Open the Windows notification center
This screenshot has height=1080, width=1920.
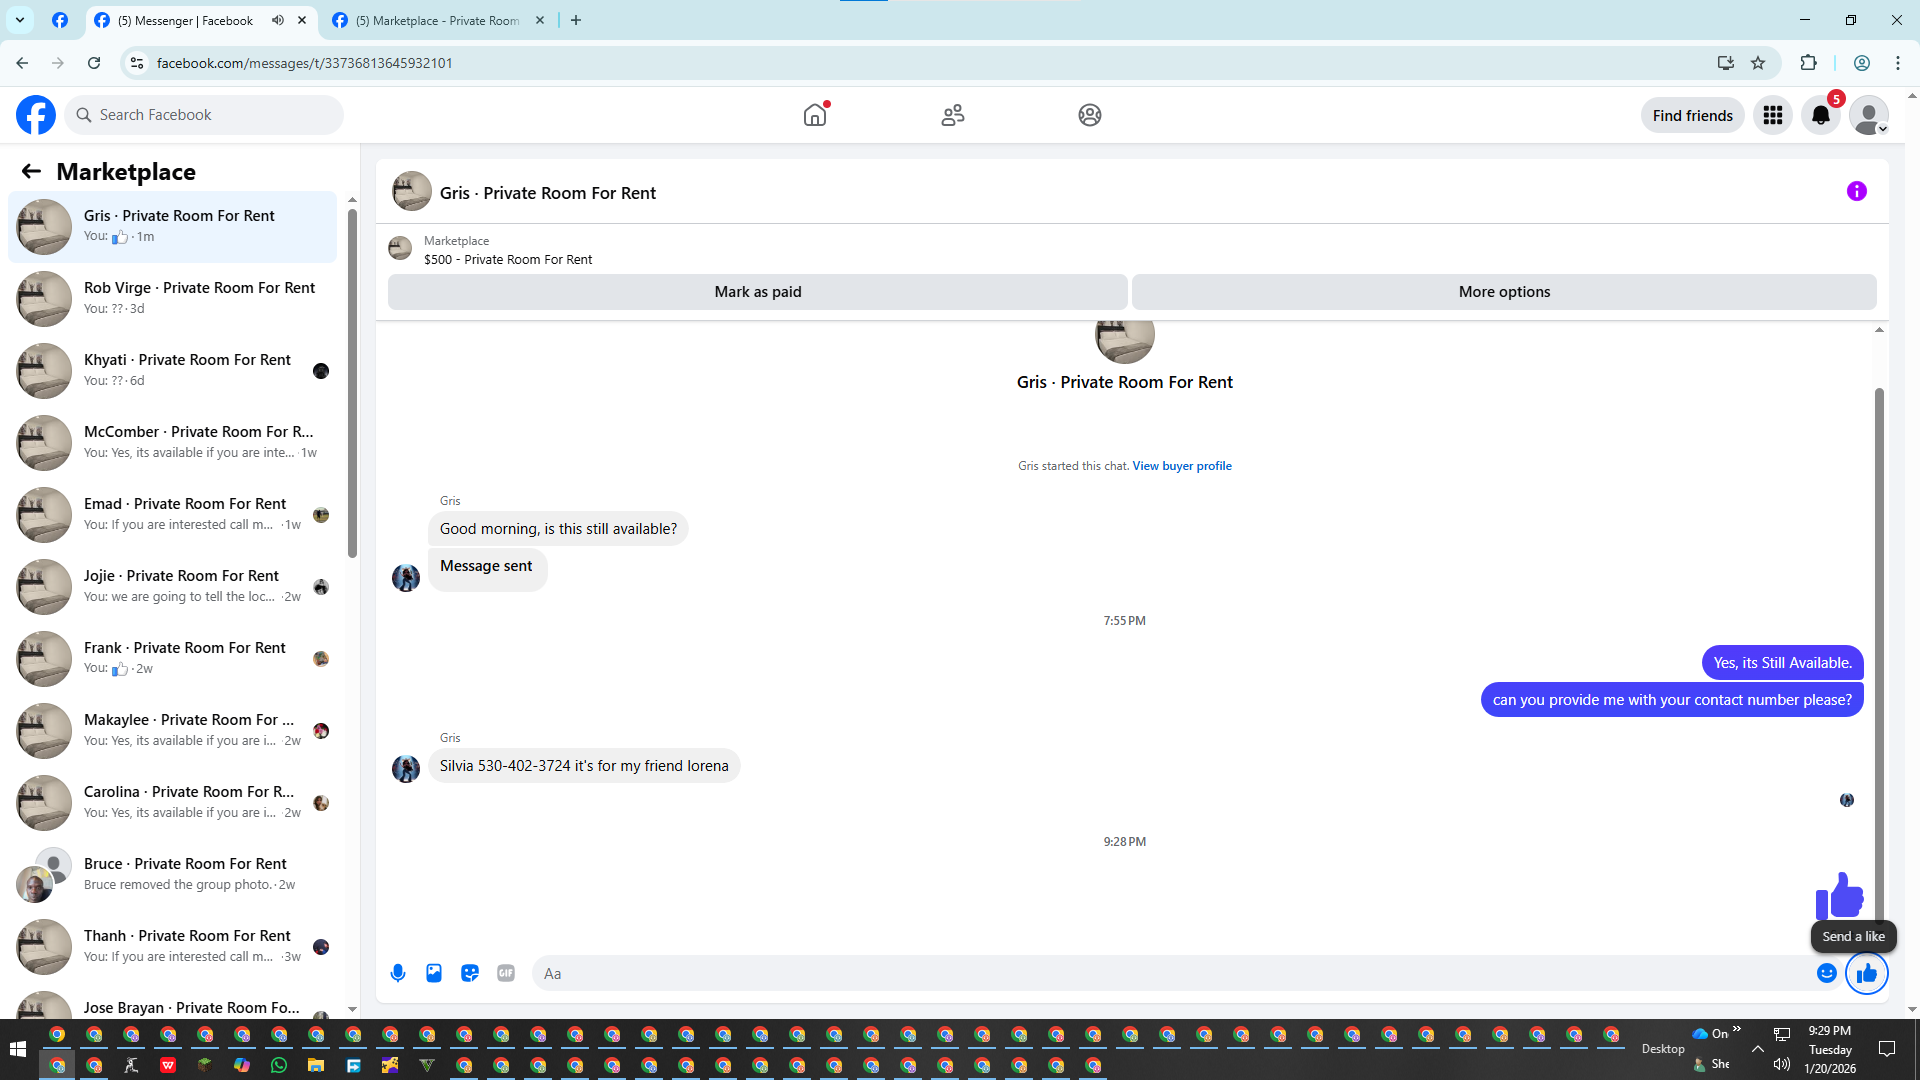pyautogui.click(x=1887, y=1049)
